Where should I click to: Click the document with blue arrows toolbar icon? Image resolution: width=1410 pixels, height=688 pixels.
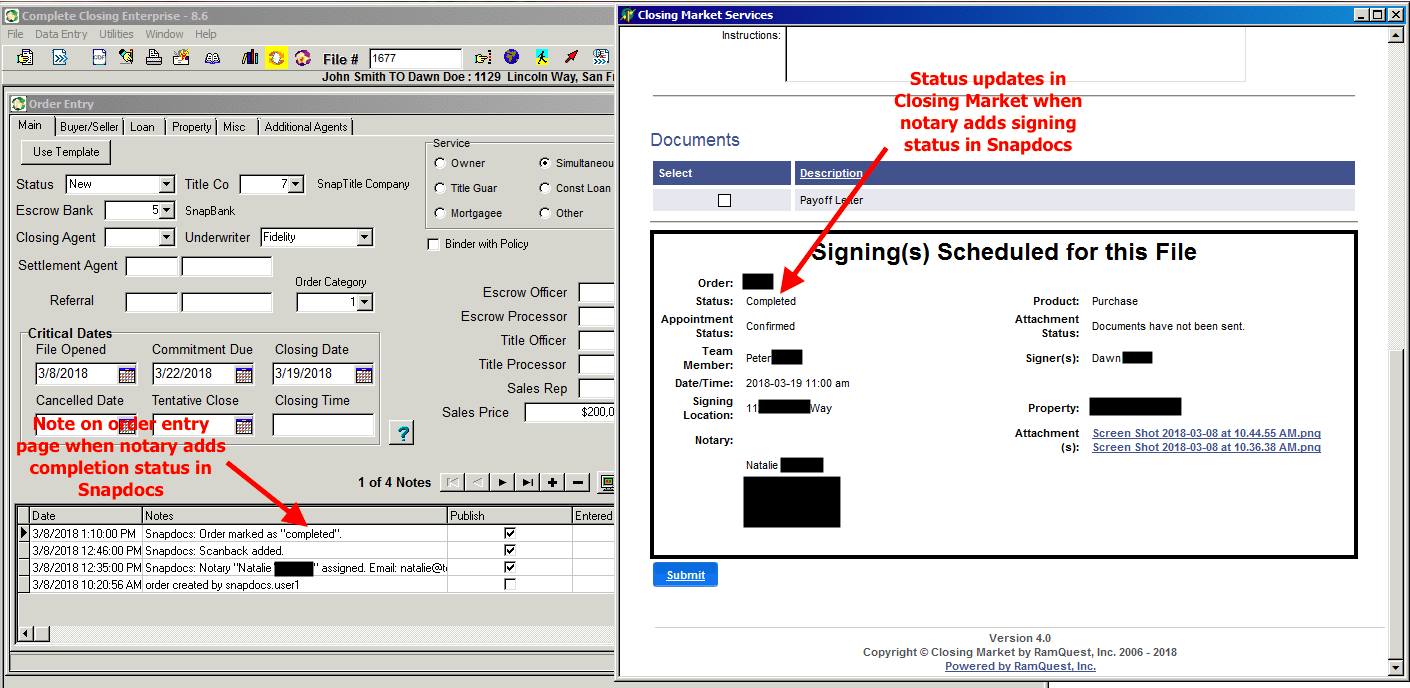60,58
